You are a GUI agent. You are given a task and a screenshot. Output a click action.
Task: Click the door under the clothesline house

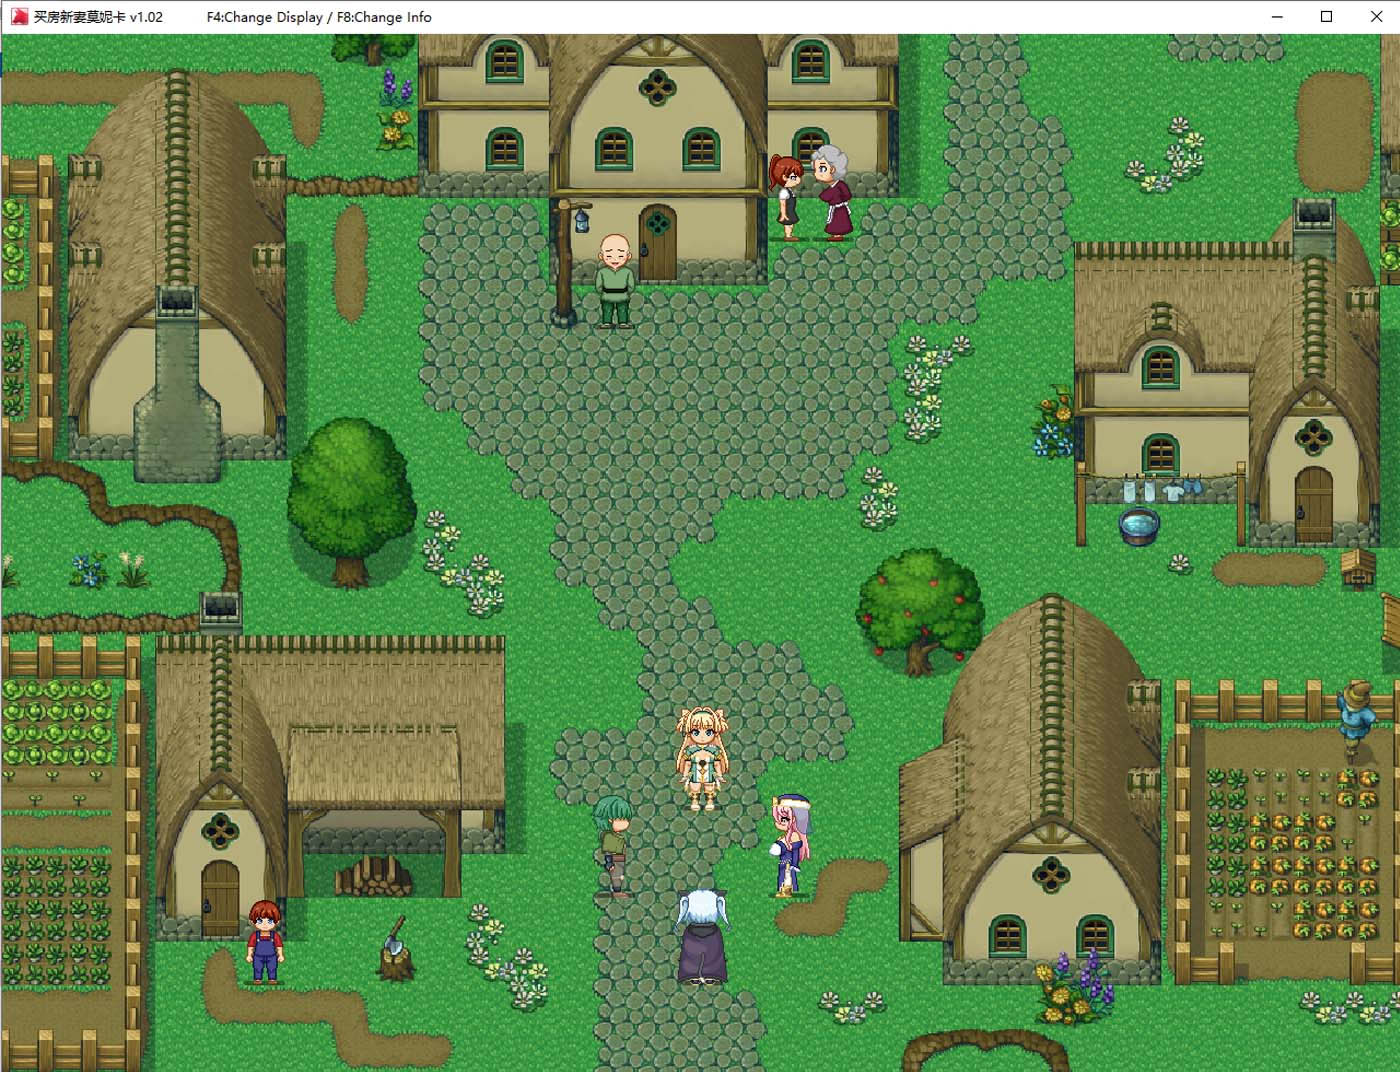click(1313, 505)
